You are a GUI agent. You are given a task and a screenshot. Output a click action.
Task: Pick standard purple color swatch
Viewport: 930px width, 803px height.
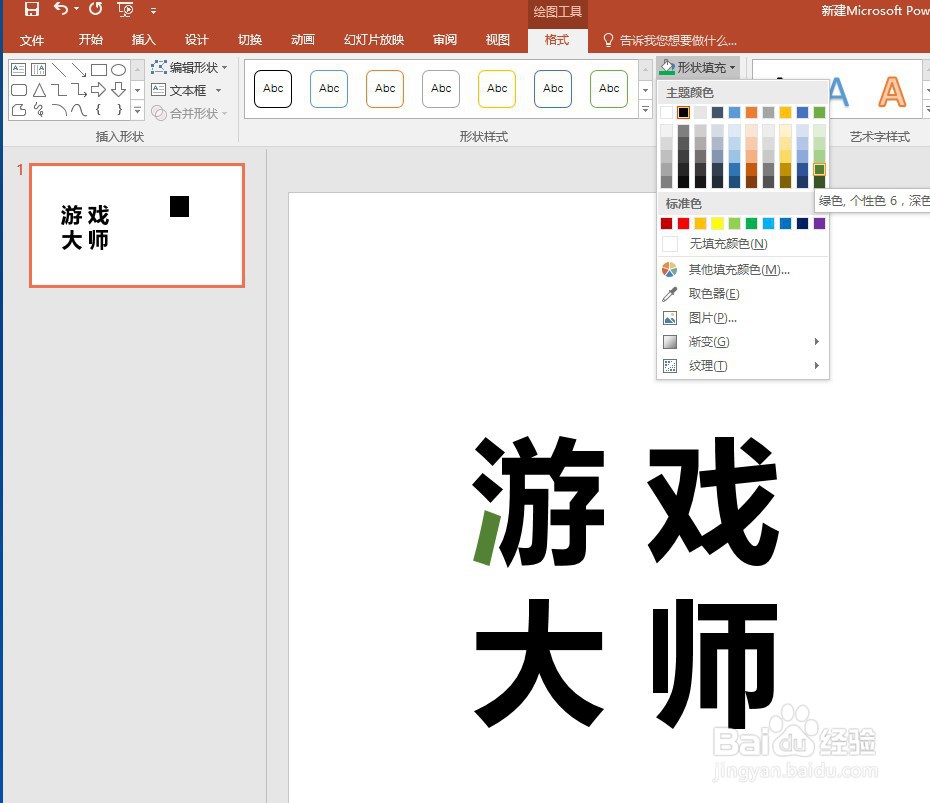(x=819, y=223)
